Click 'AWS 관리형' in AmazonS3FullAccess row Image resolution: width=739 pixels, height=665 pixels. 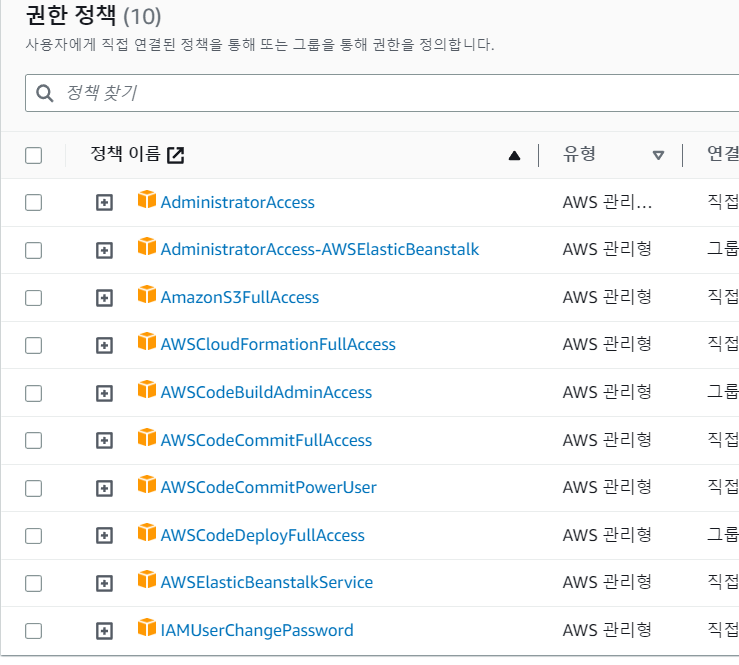point(608,297)
